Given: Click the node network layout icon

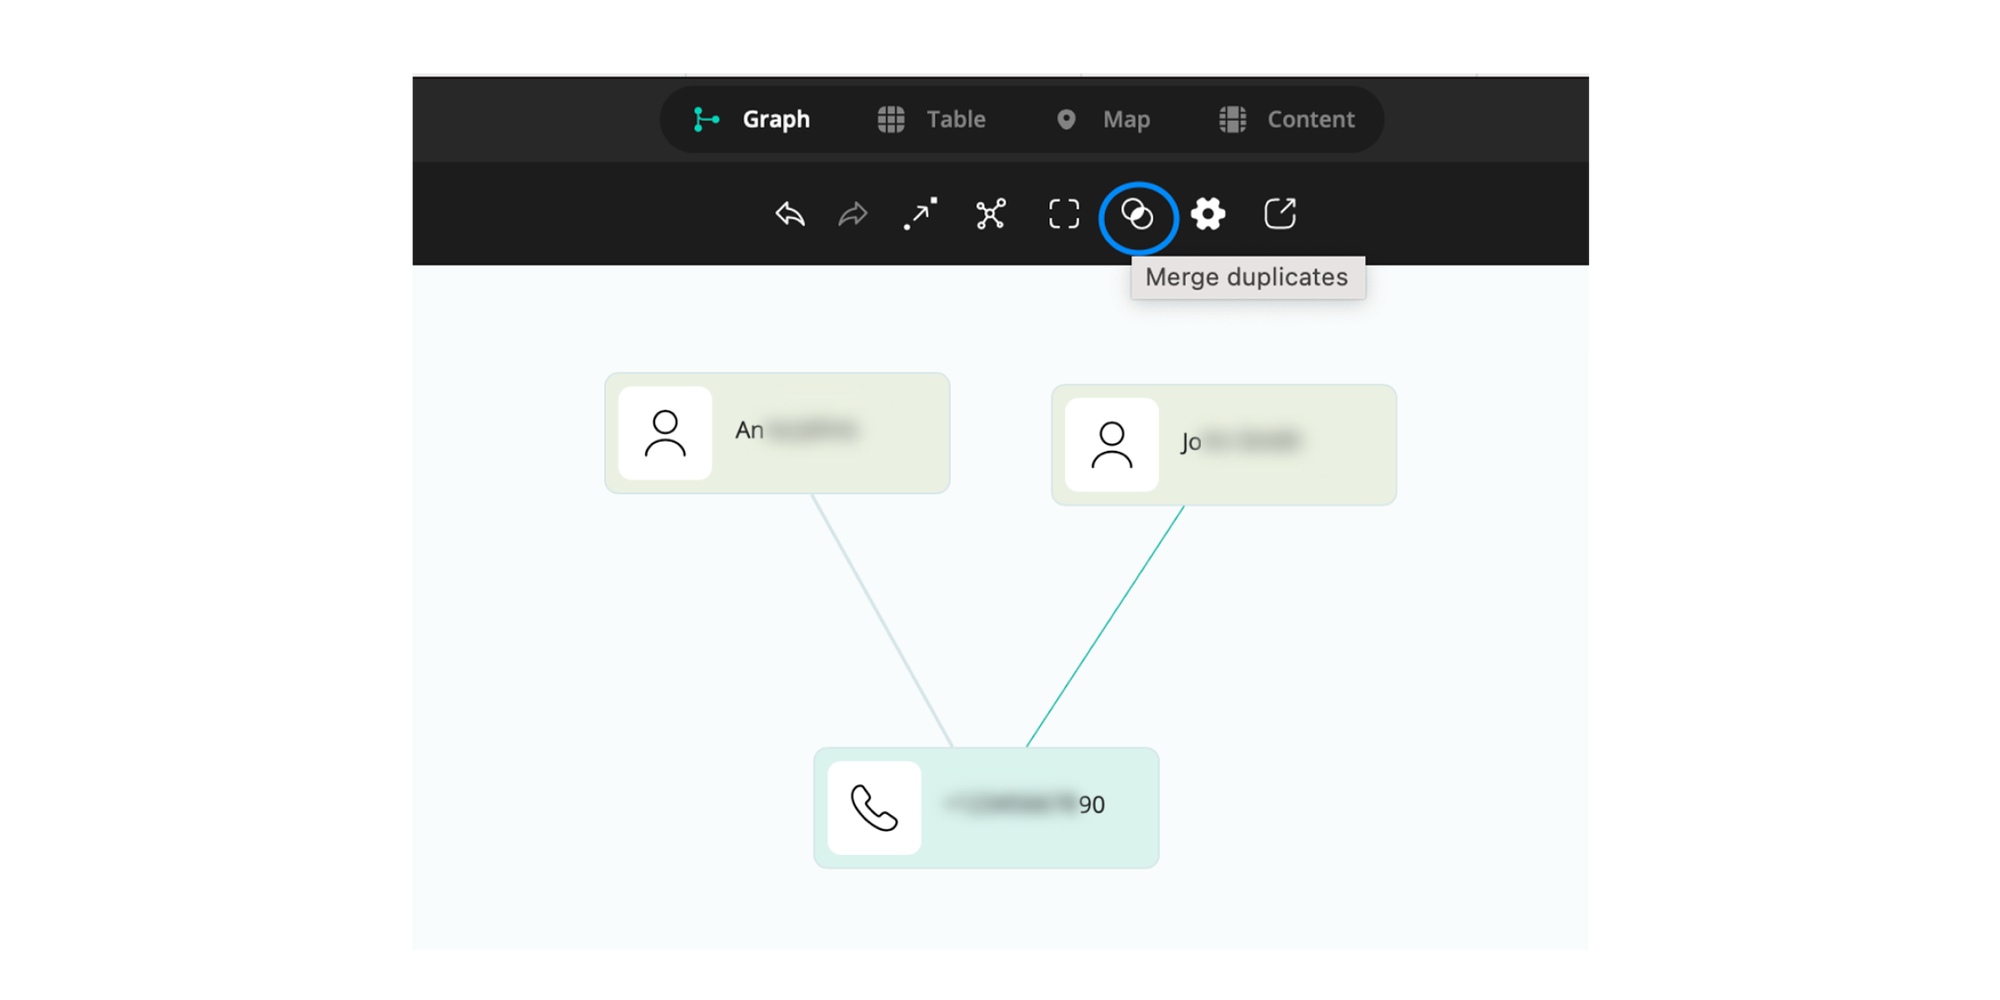Looking at the screenshot, I should tap(991, 214).
